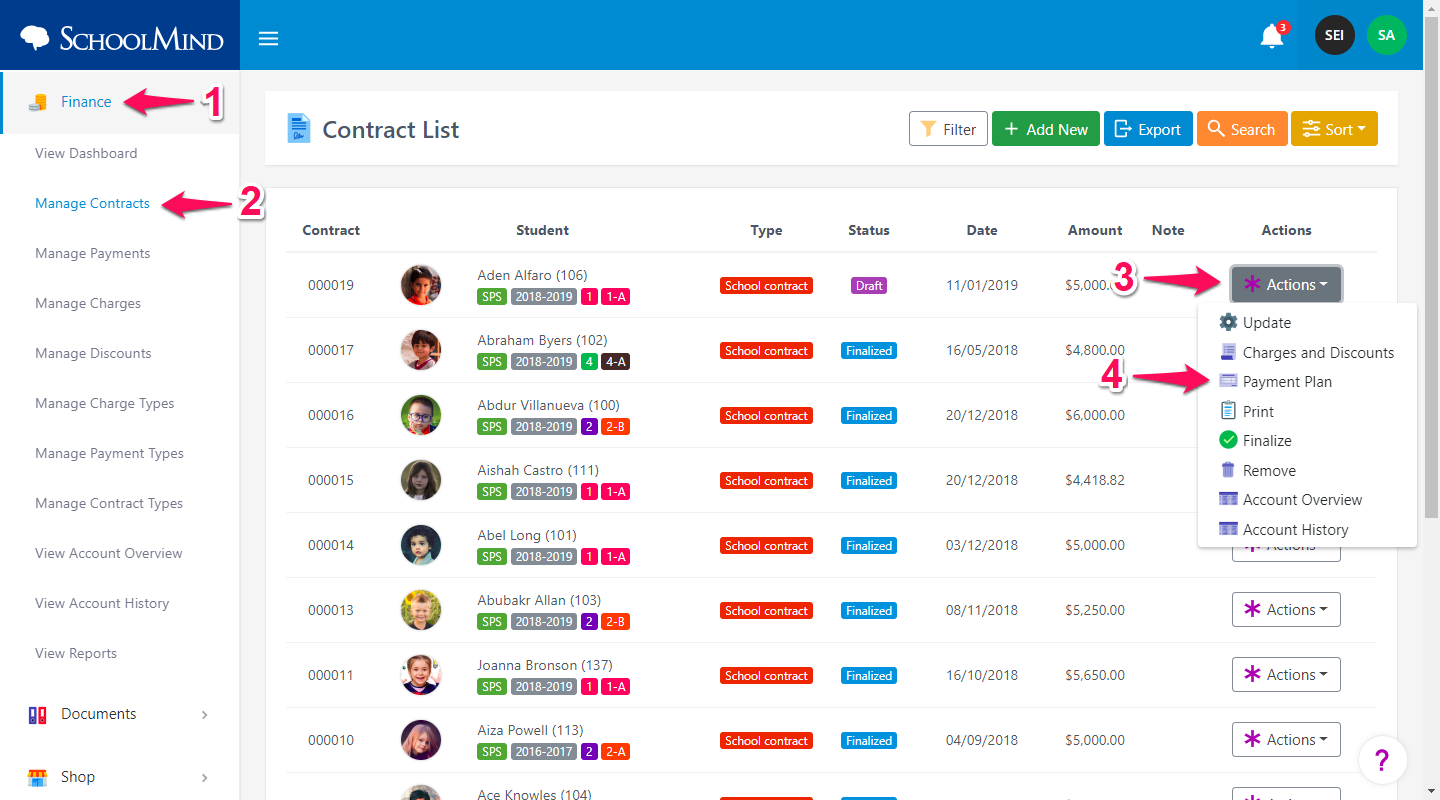1440x800 pixels.
Task: Collapse the Finance sidebar section
Action: 119,102
